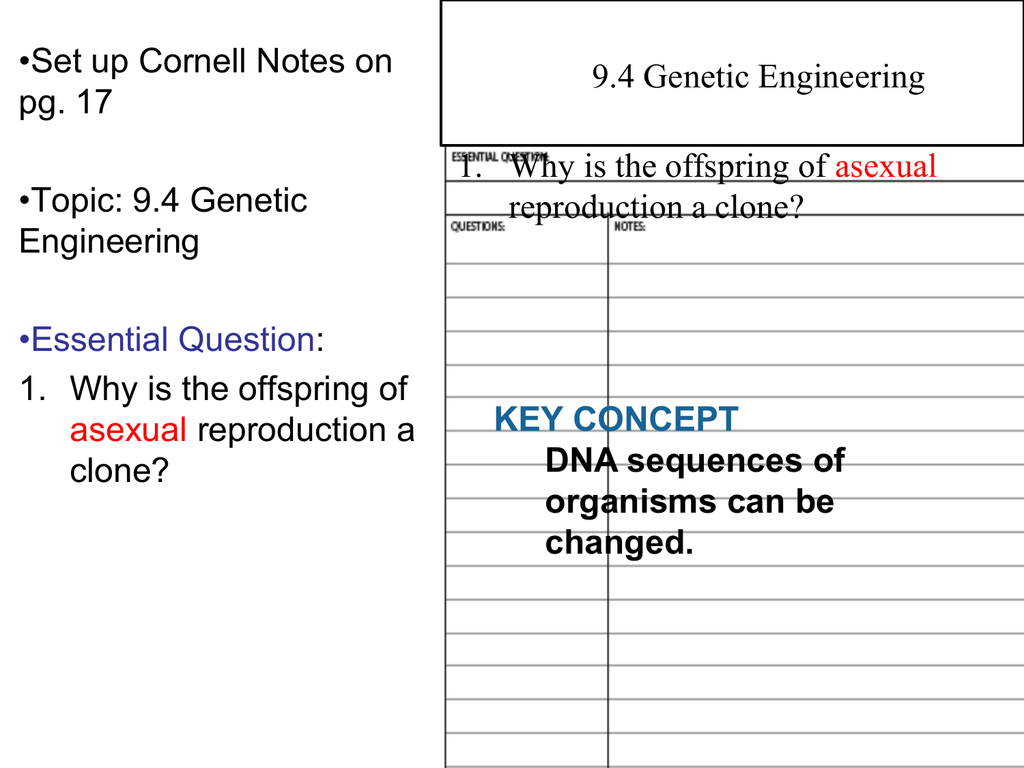This screenshot has height=768, width=1024.
Task: Click "reproduction a clone?" in the notes page
Action: click(x=656, y=208)
